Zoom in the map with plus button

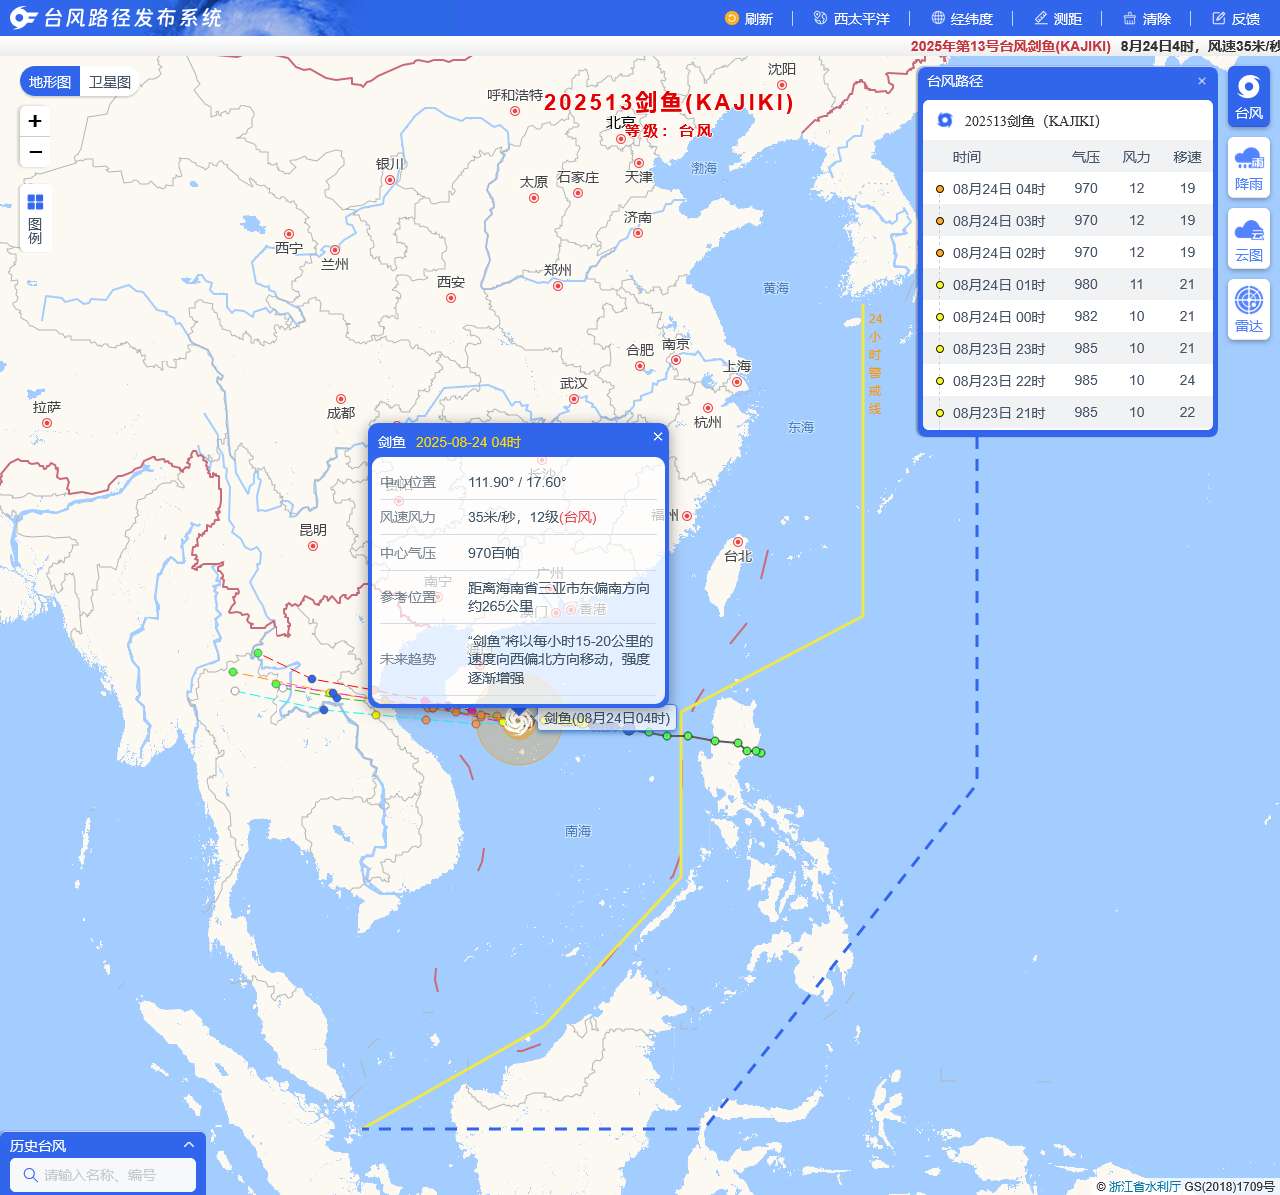click(x=35, y=121)
